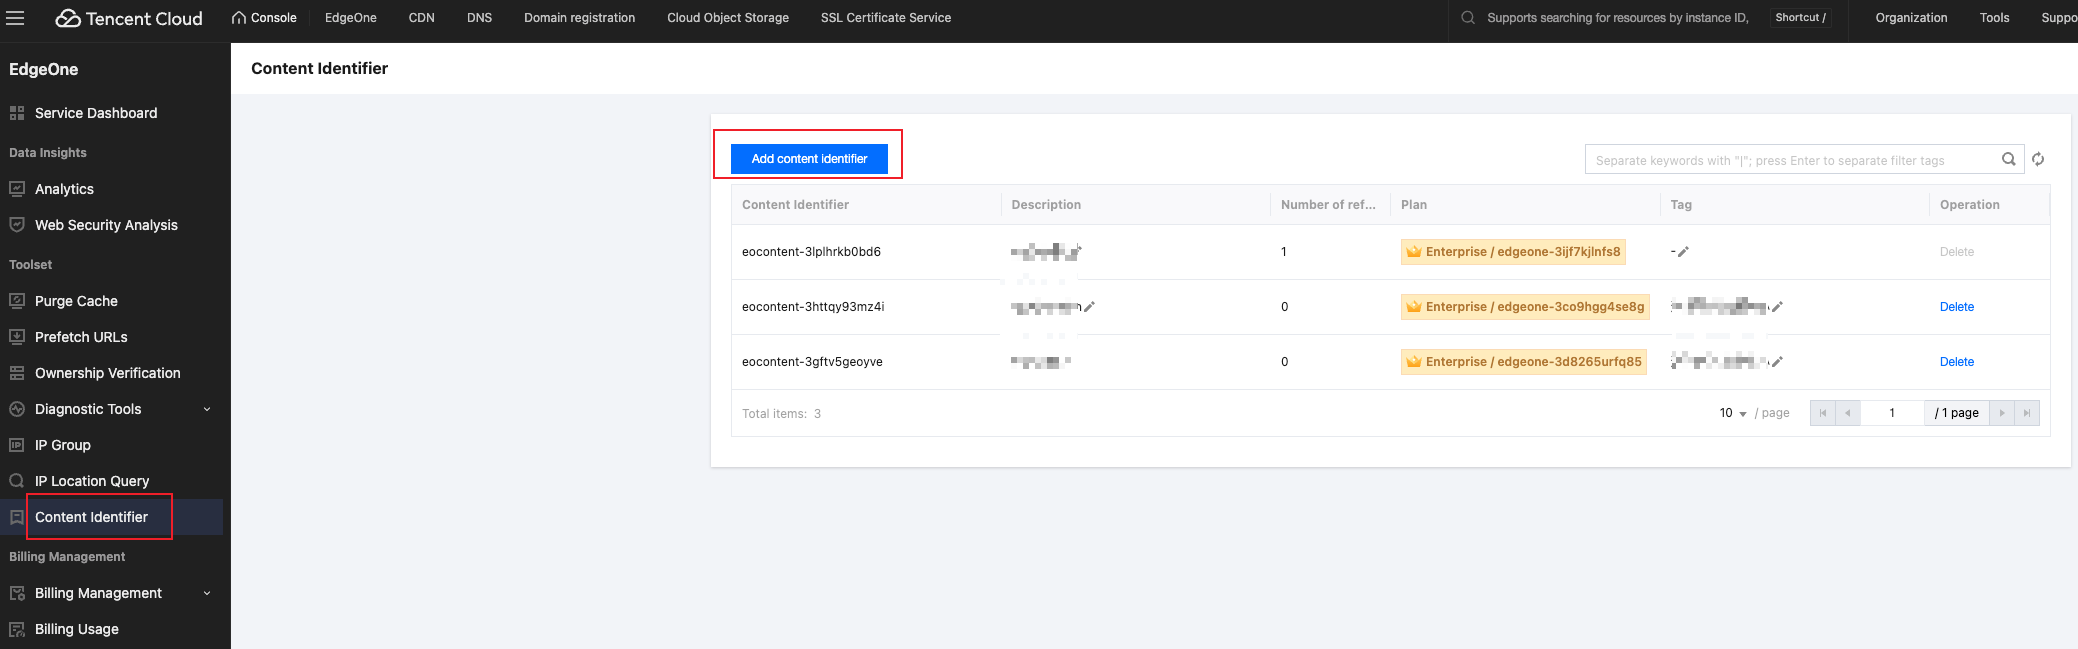Click the page number input field
This screenshot has width=2078, height=649.
click(1891, 413)
